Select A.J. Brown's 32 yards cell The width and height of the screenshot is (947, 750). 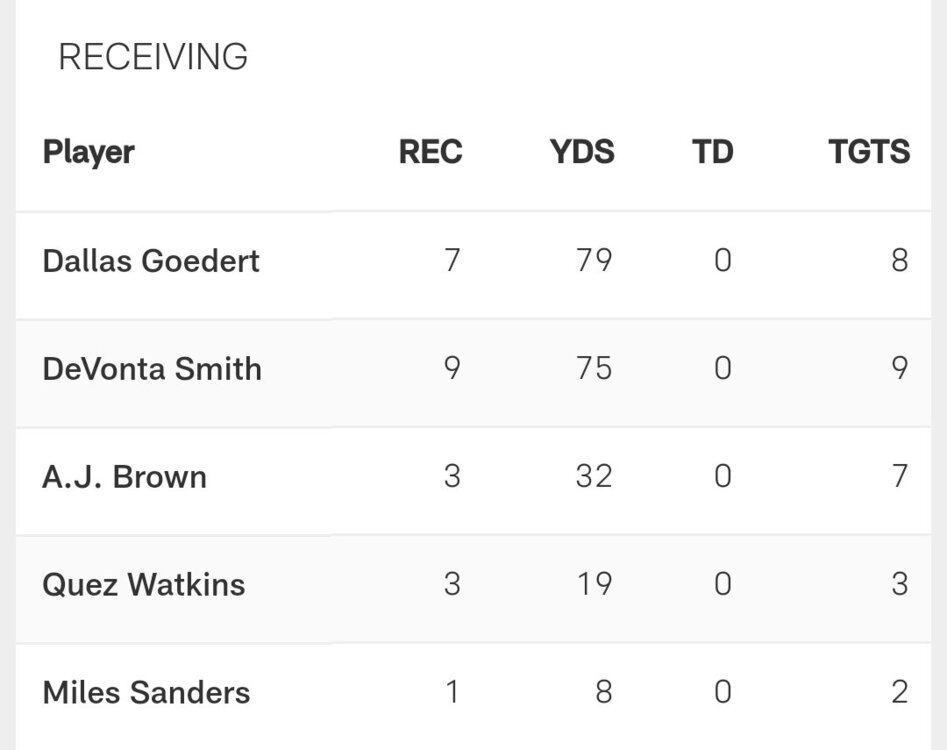coord(593,477)
